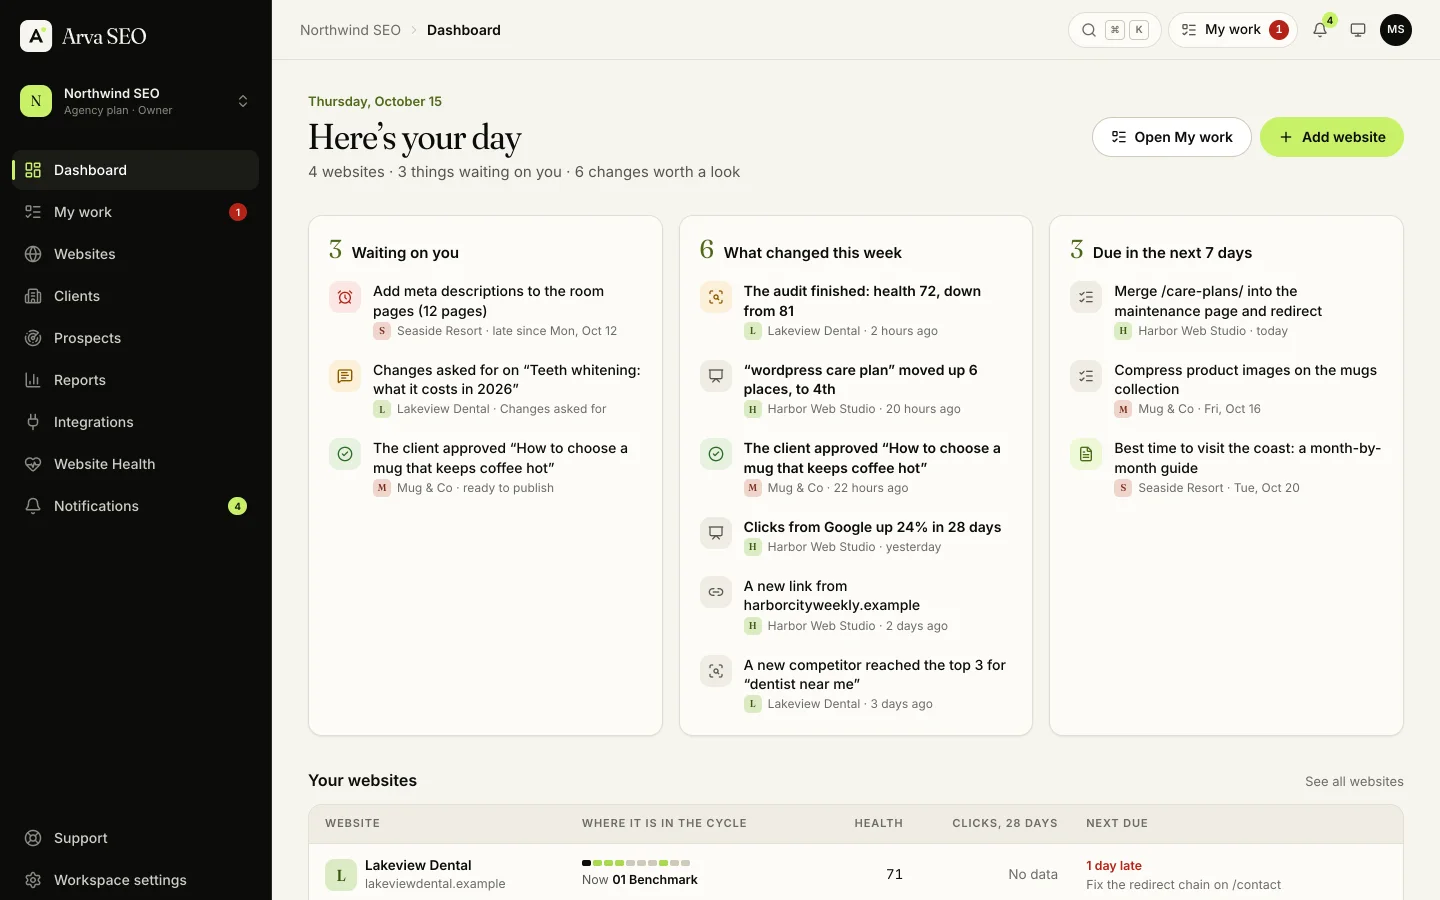Click "Fix the redirect chain on /contact" text

(x=1183, y=885)
